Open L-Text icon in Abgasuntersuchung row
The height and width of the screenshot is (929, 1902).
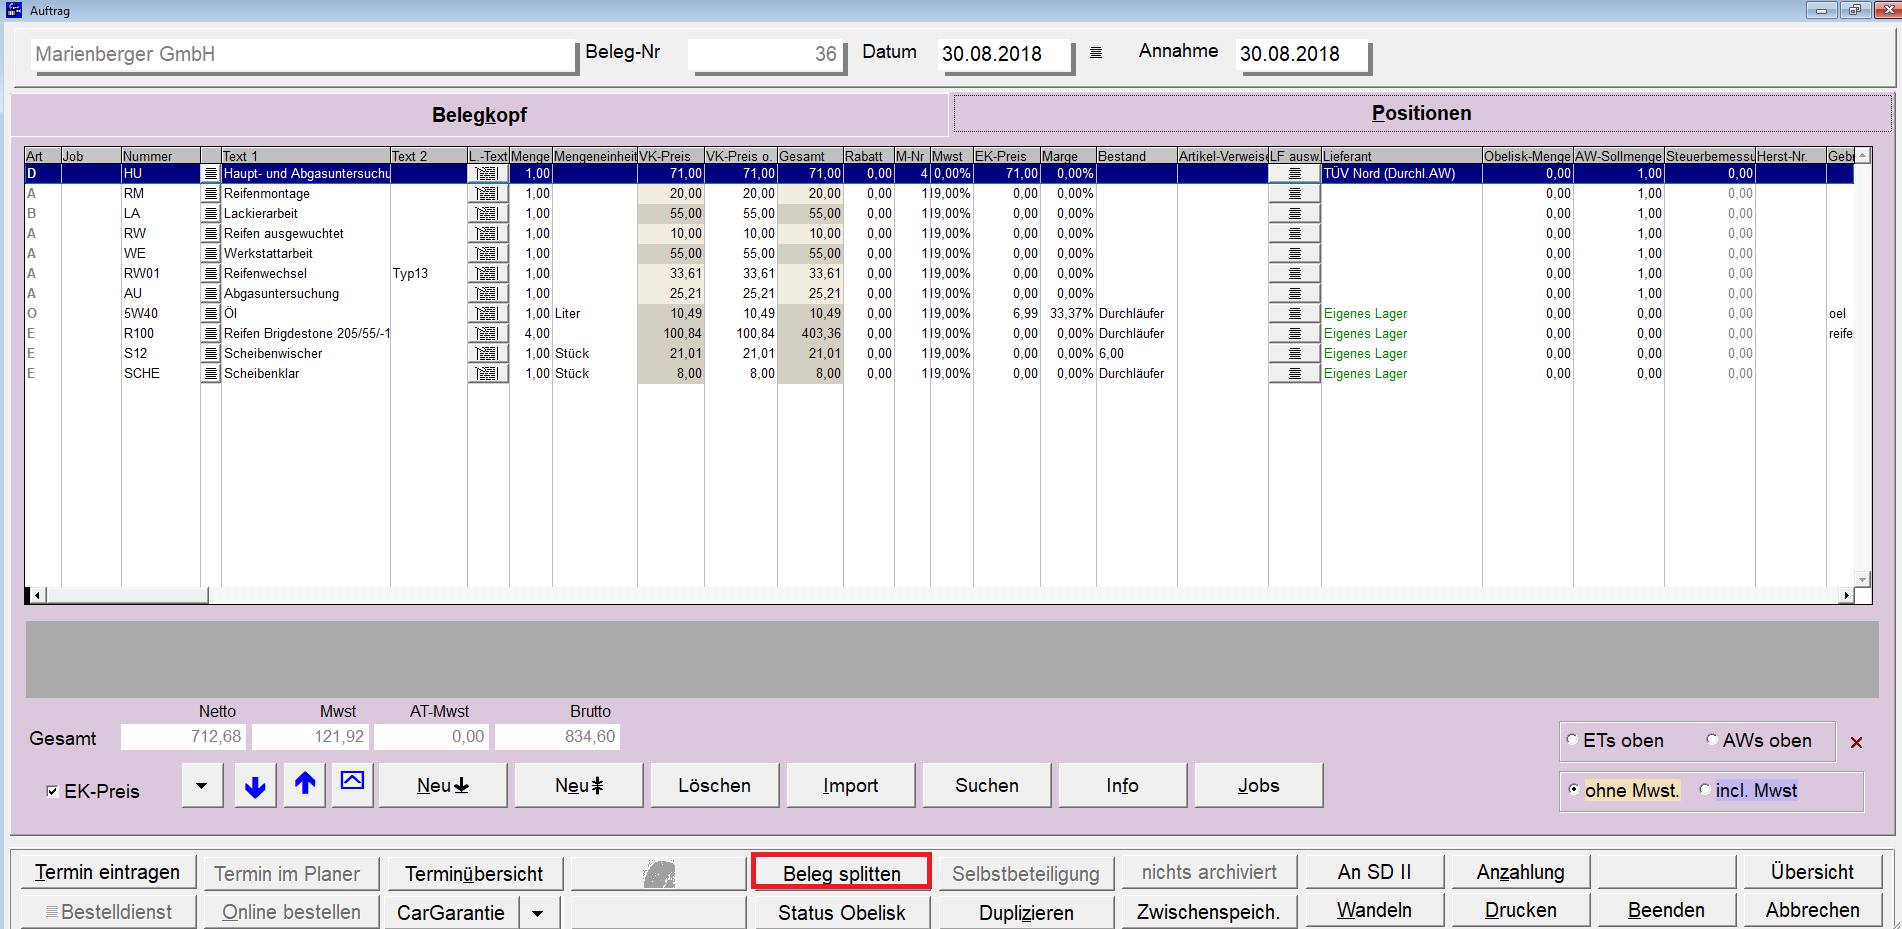pos(488,294)
